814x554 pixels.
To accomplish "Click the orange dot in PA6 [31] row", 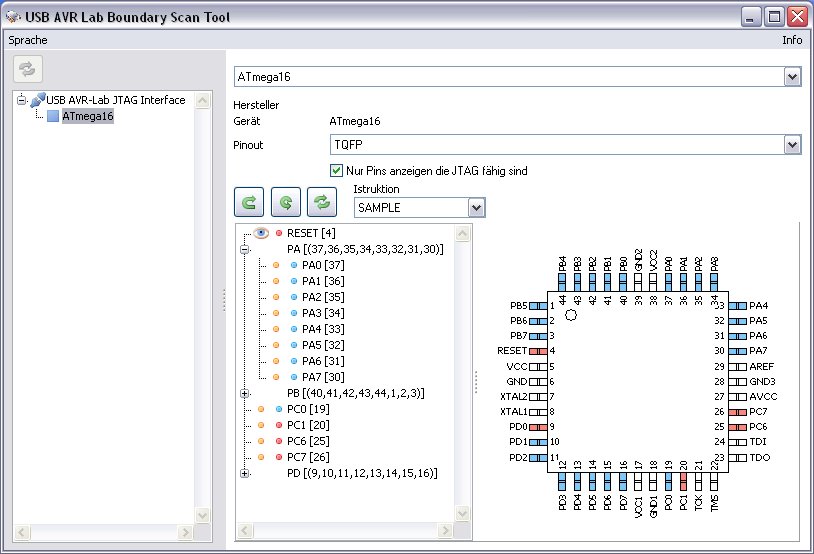I will pos(276,361).
